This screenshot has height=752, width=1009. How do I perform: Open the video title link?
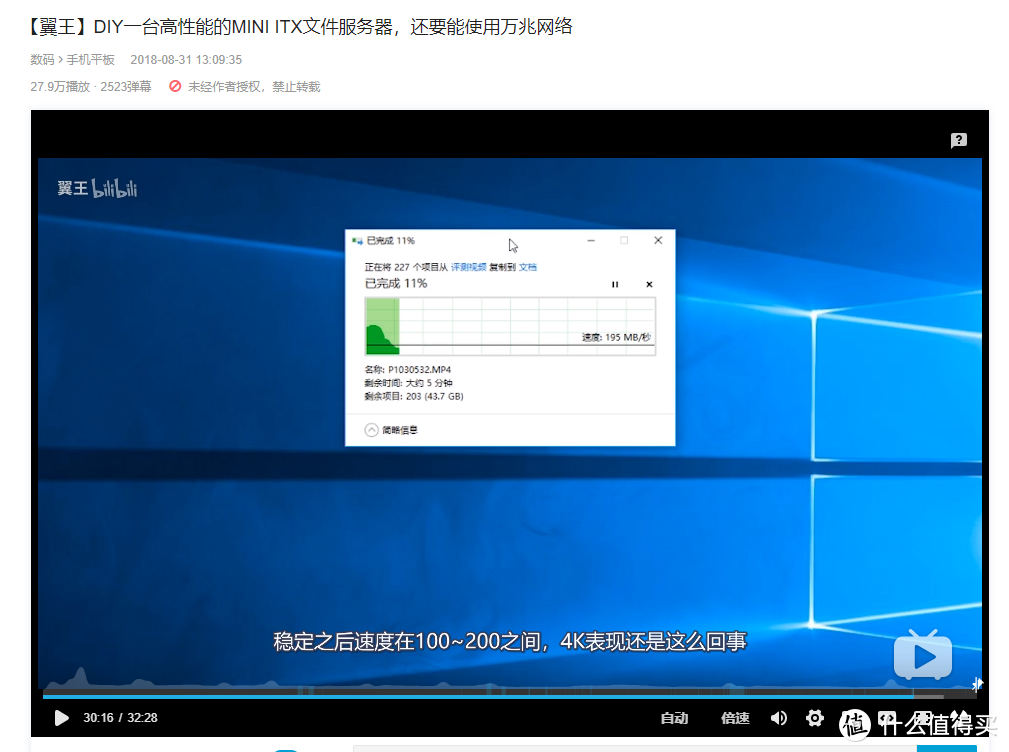tap(300, 26)
